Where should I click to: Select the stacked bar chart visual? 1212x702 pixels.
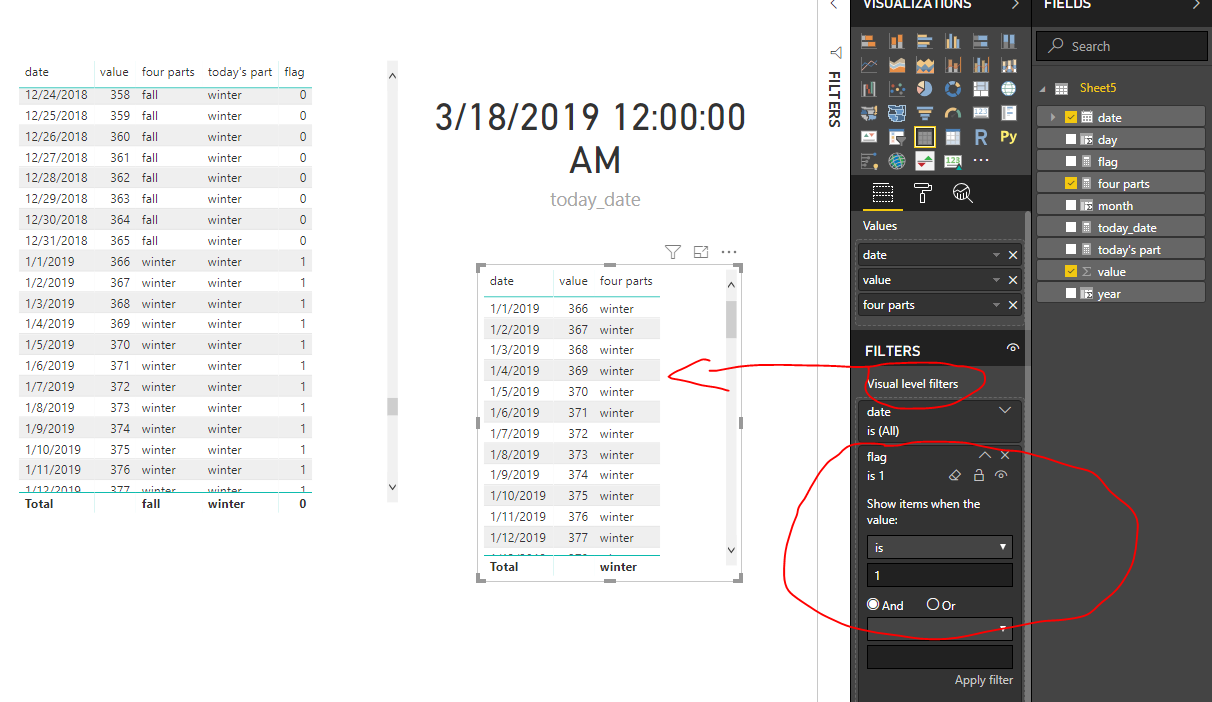[x=869, y=41]
